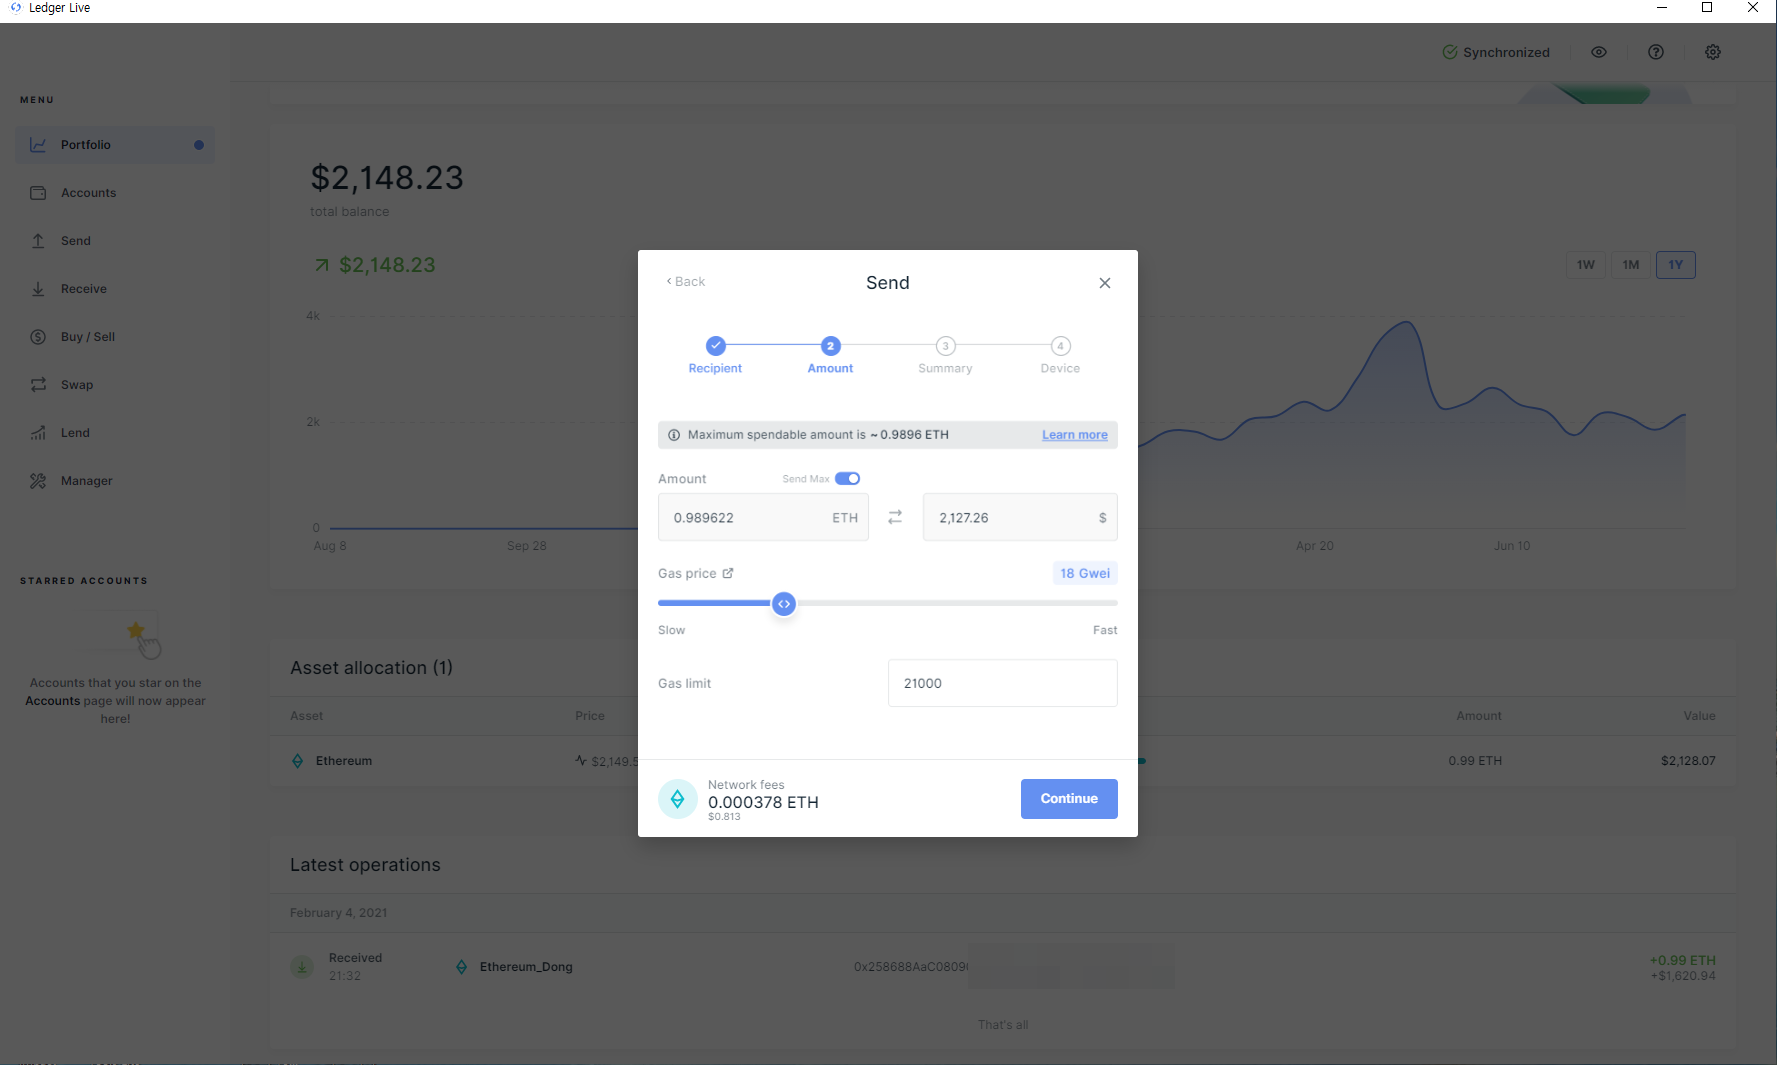Click the 0x258688AaC0809 operation address
Image resolution: width=1777 pixels, height=1065 pixels.
tap(911, 967)
